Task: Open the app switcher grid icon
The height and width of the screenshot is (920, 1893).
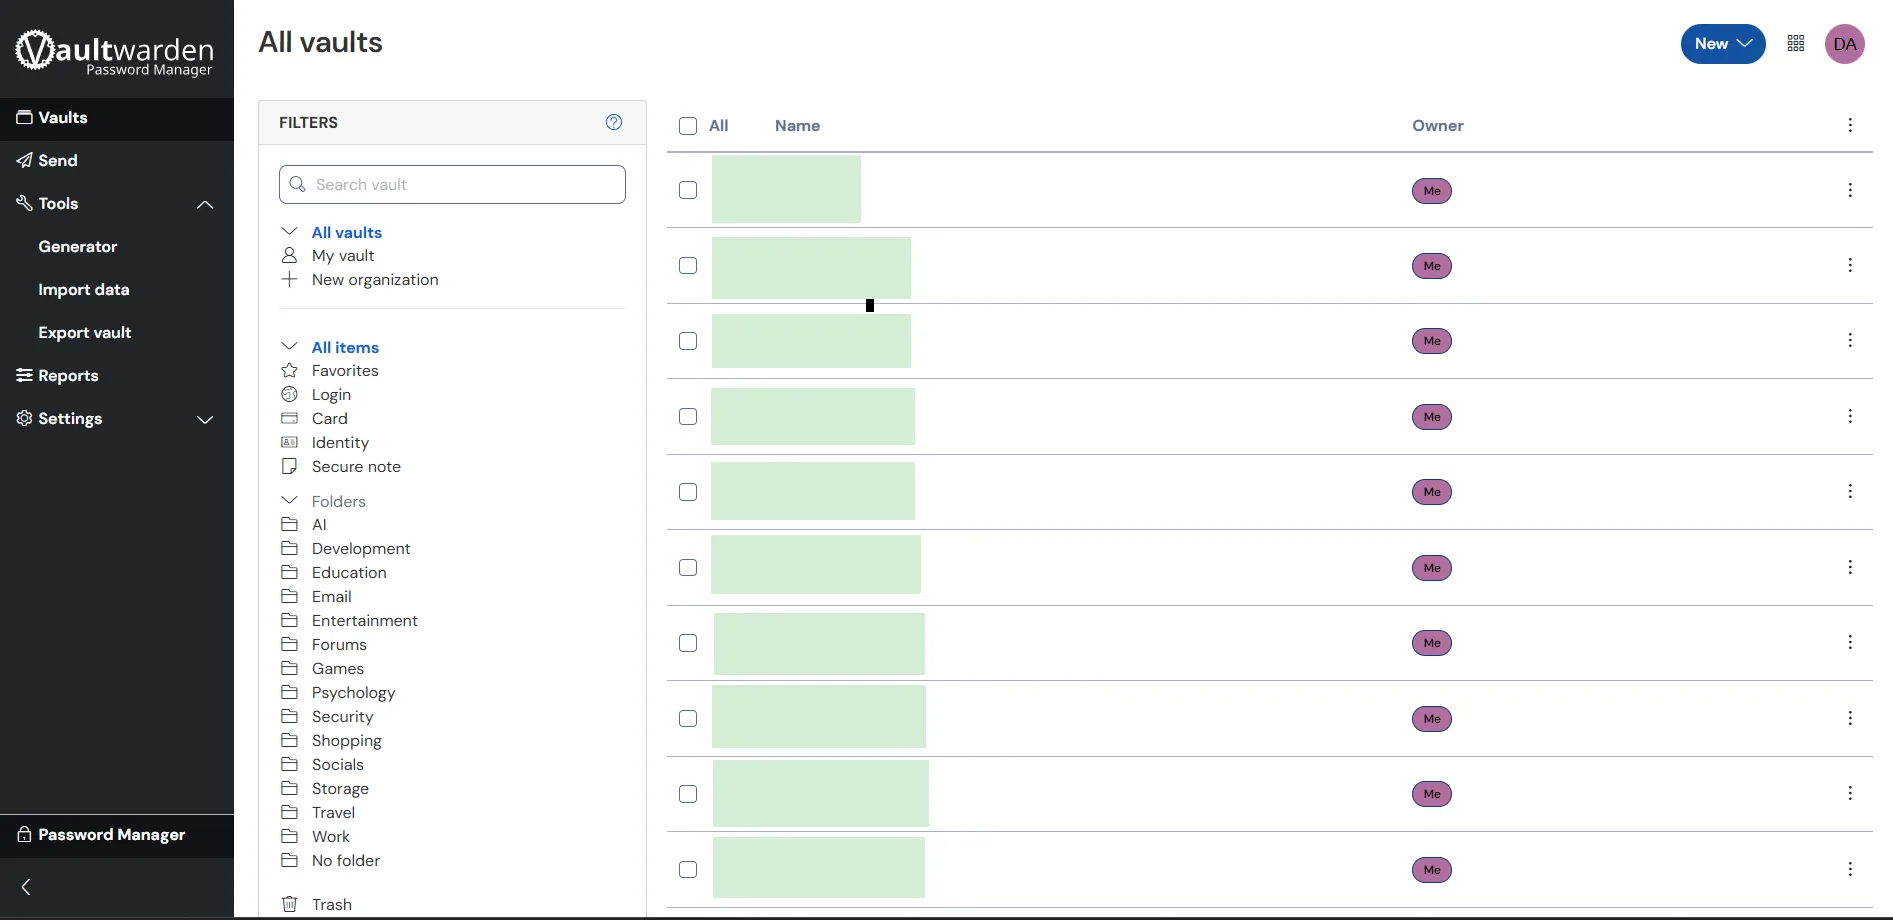Action: (x=1796, y=44)
